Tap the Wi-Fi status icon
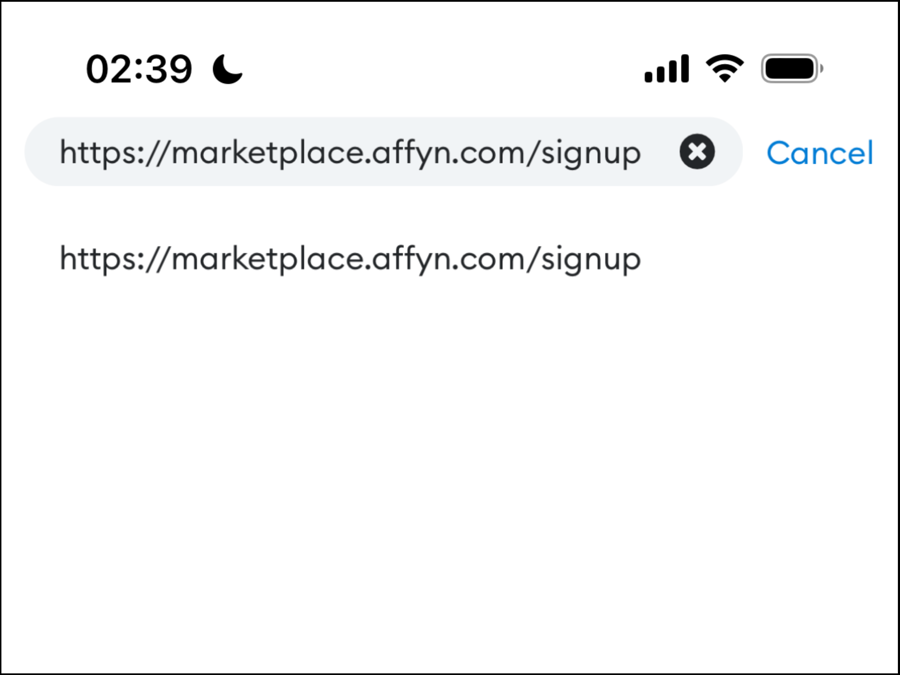This screenshot has height=675, width=900. tap(724, 69)
